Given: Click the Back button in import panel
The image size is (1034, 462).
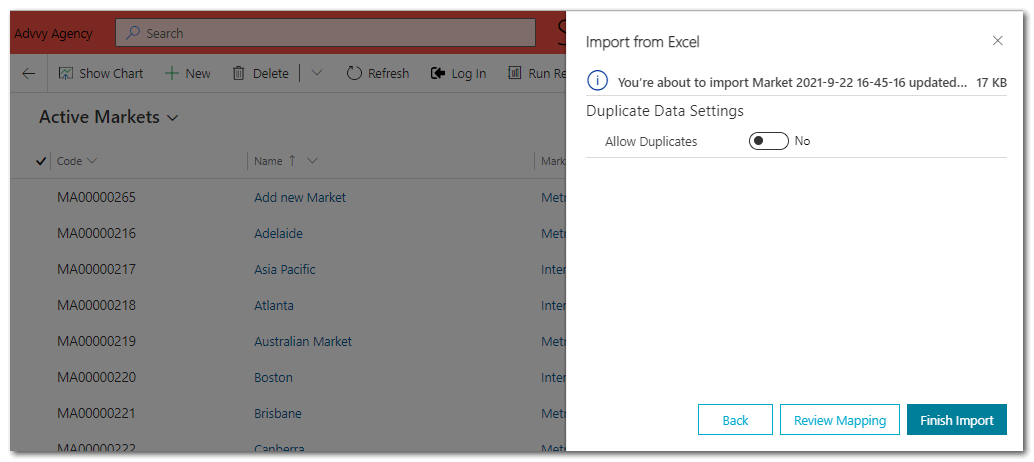Looking at the screenshot, I should pyautogui.click(x=735, y=420).
